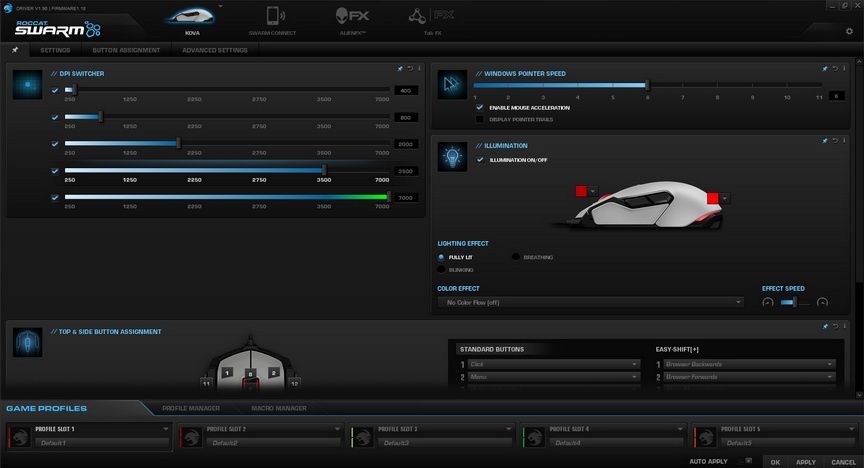Toggle the 7000 DPI level checkbox
Viewport: 864px width, 468px height.
tap(55, 197)
